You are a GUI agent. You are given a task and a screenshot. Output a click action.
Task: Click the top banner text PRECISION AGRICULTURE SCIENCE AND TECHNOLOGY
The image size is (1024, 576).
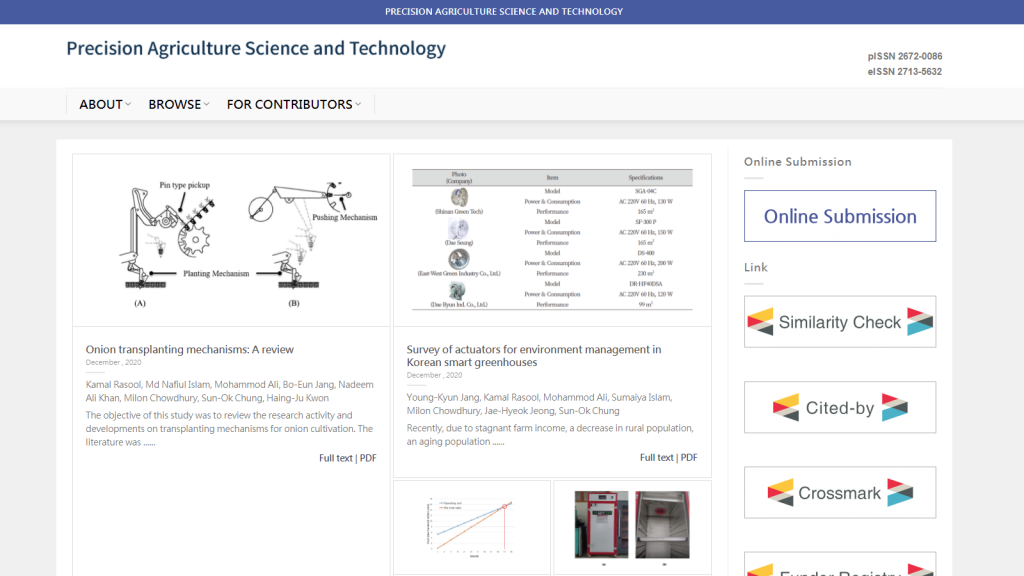pyautogui.click(x=504, y=12)
